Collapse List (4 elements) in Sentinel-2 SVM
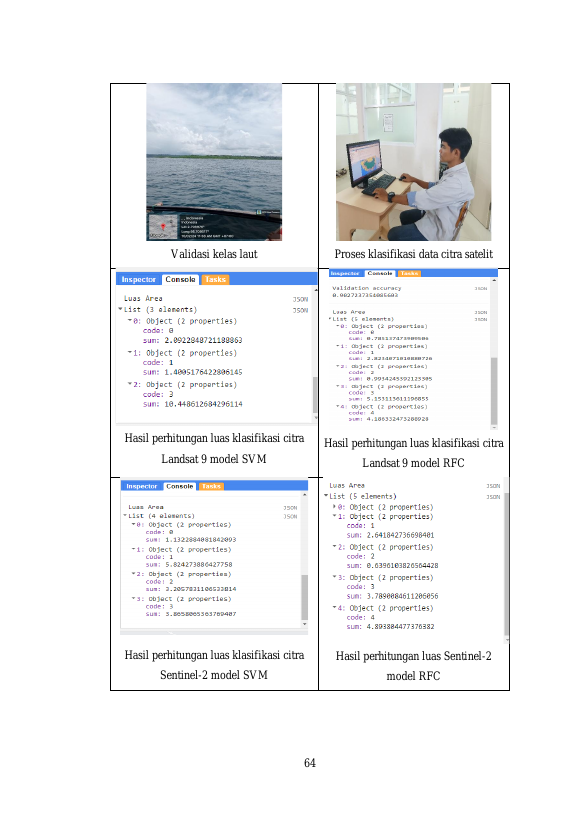 125,516
